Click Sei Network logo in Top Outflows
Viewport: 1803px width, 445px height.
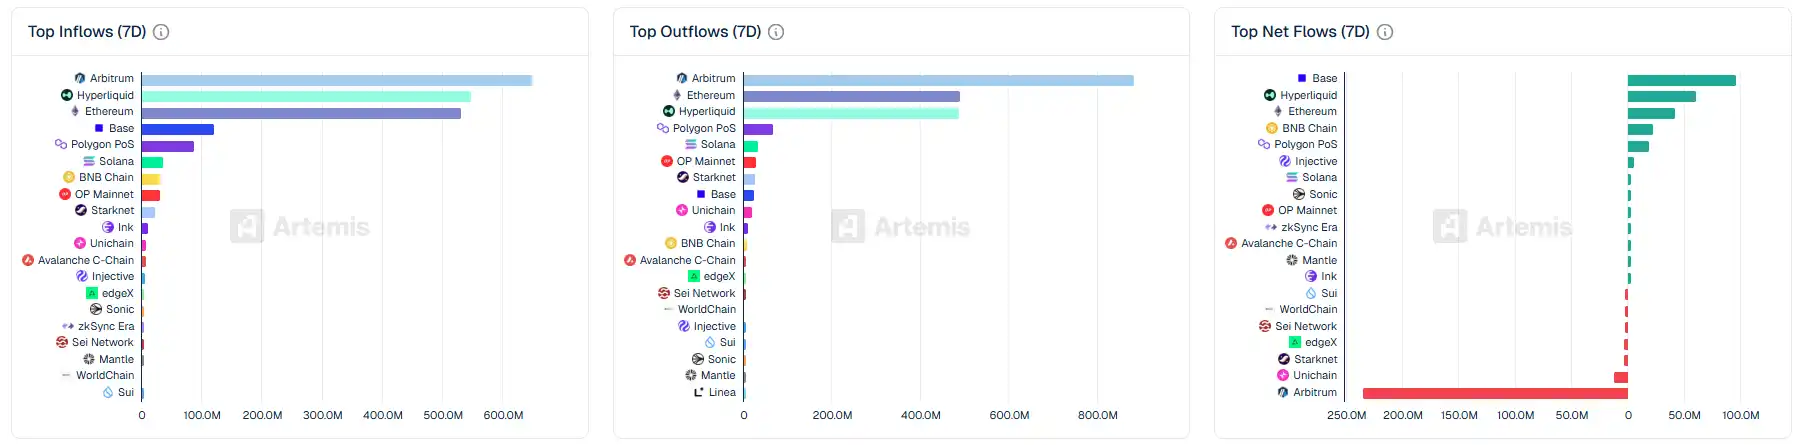[664, 293]
